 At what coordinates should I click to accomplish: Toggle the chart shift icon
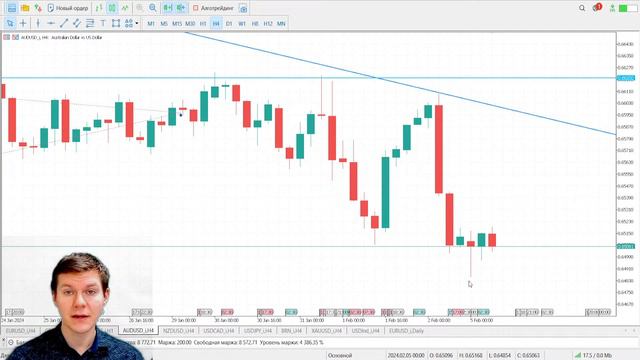tap(180, 8)
